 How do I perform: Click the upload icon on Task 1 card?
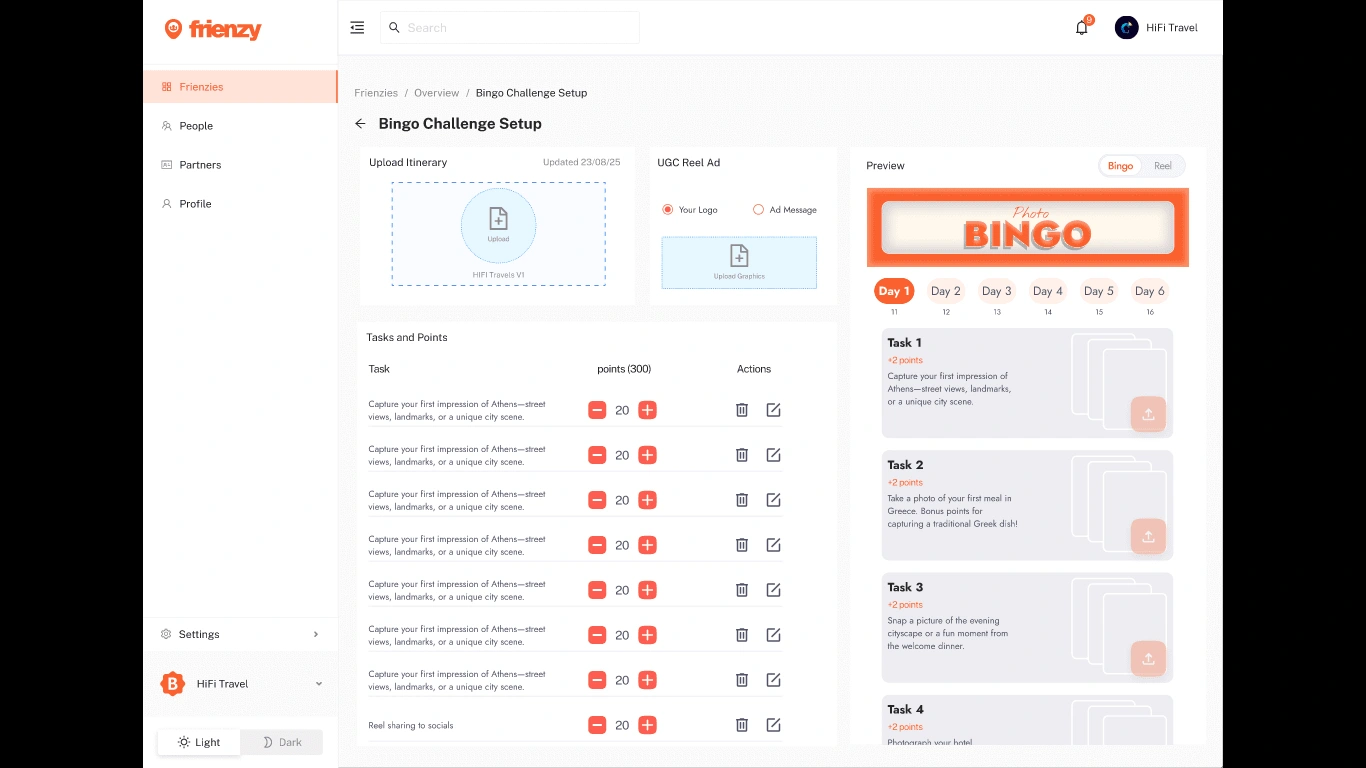1148,414
